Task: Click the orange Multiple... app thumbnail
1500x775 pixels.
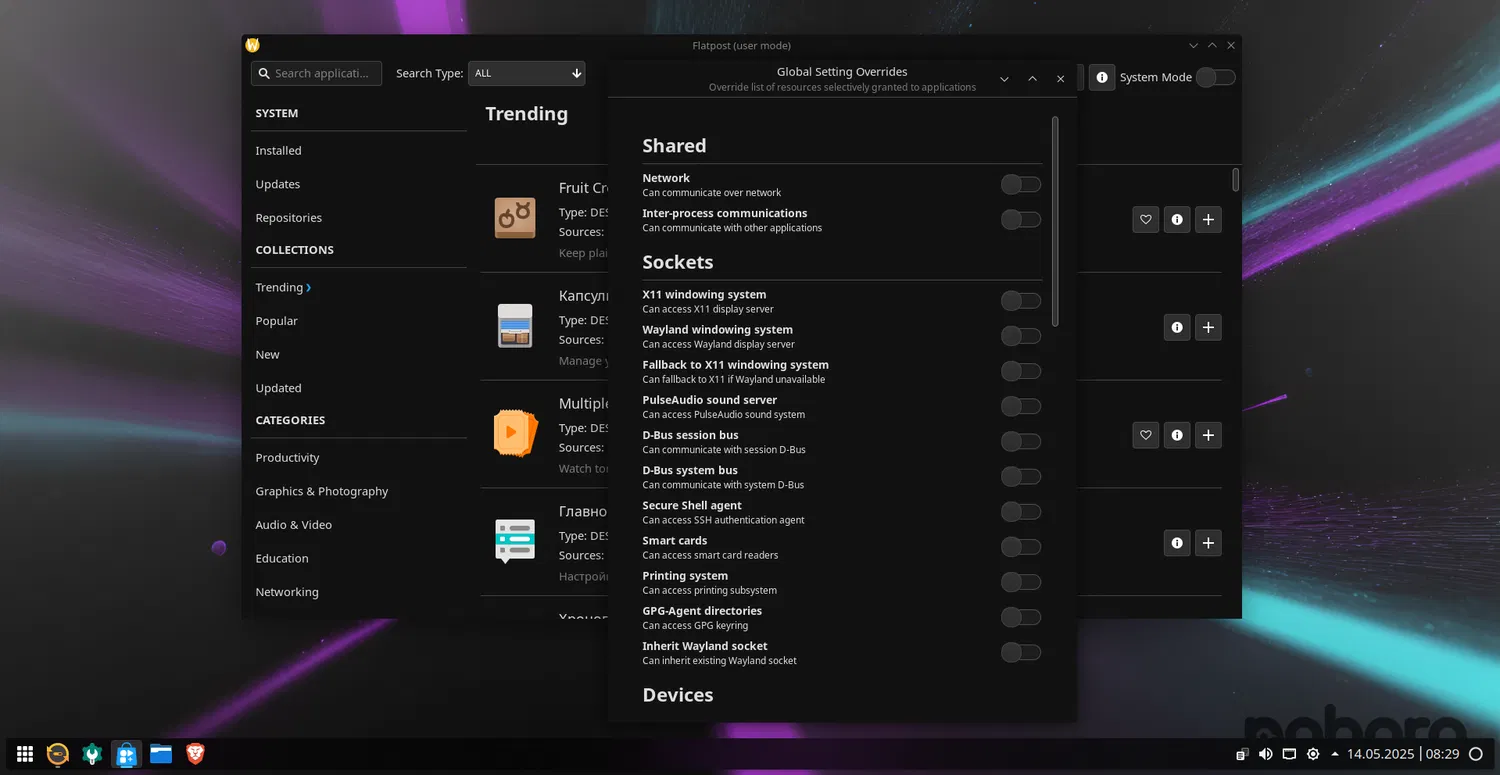Action: 515,434
